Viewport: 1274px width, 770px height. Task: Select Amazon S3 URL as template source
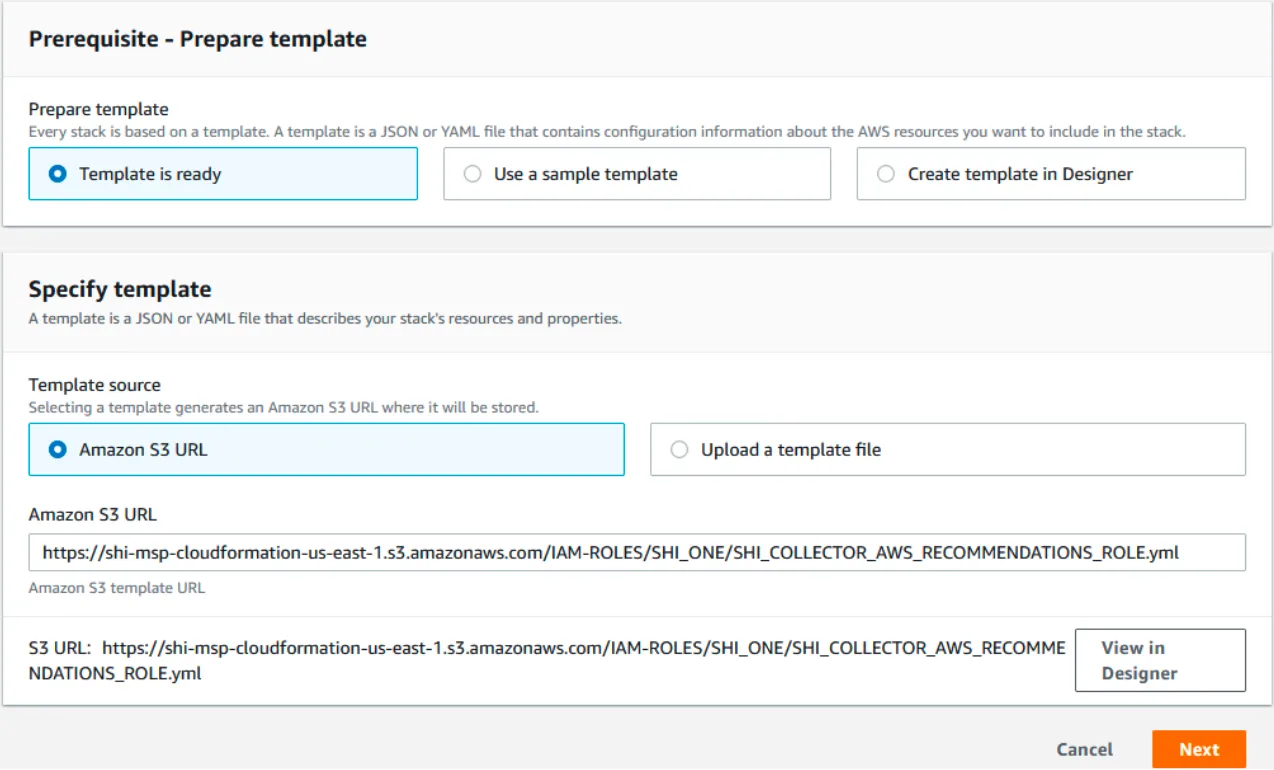(x=326, y=450)
